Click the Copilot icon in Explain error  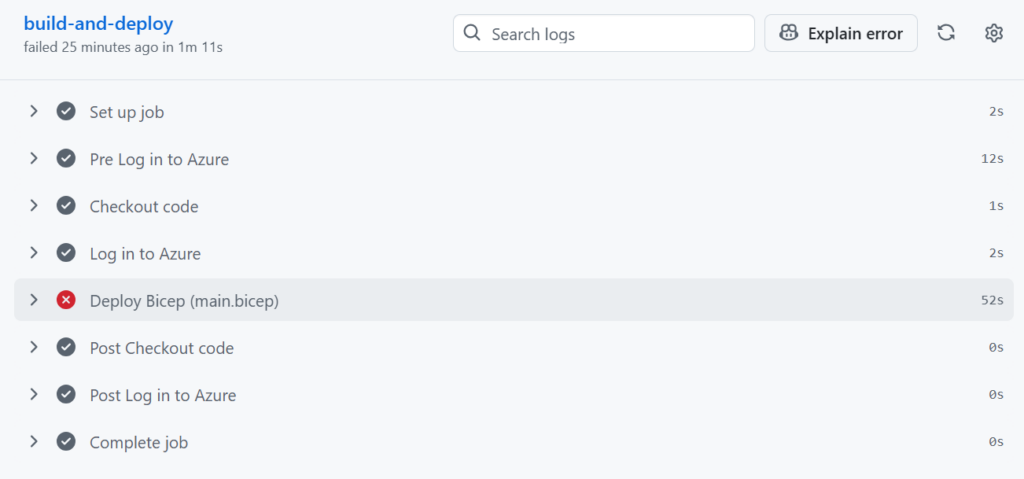pos(789,33)
